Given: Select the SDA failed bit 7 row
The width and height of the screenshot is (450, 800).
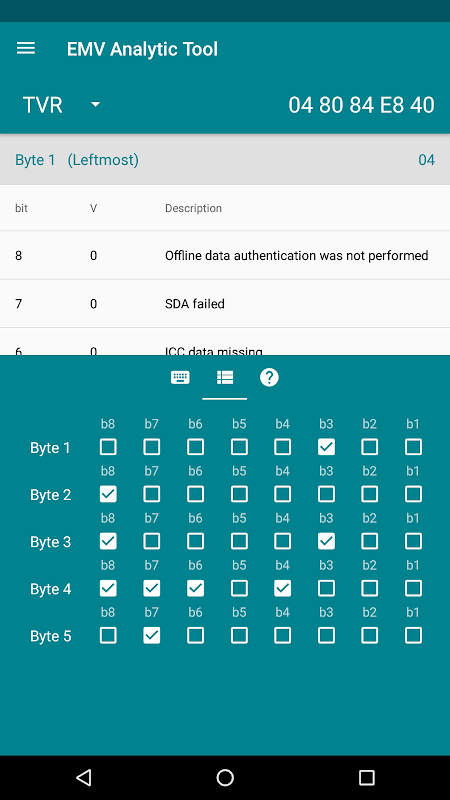Looking at the screenshot, I should tap(225, 304).
